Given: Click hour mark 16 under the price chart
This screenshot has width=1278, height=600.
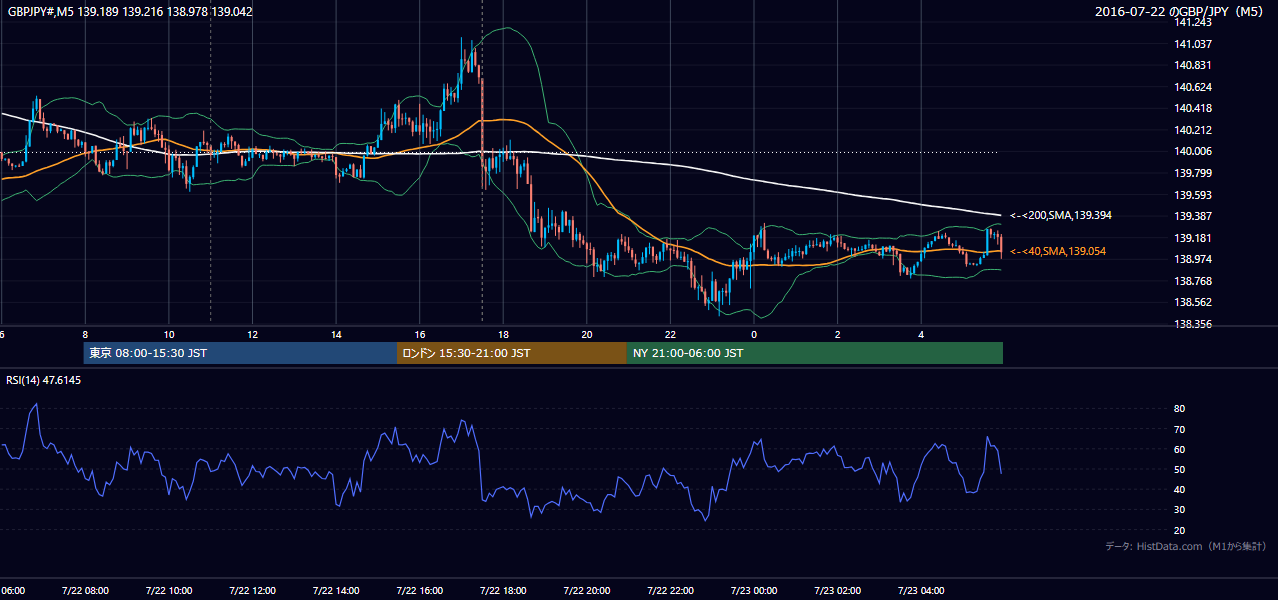Looking at the screenshot, I should point(420,335).
